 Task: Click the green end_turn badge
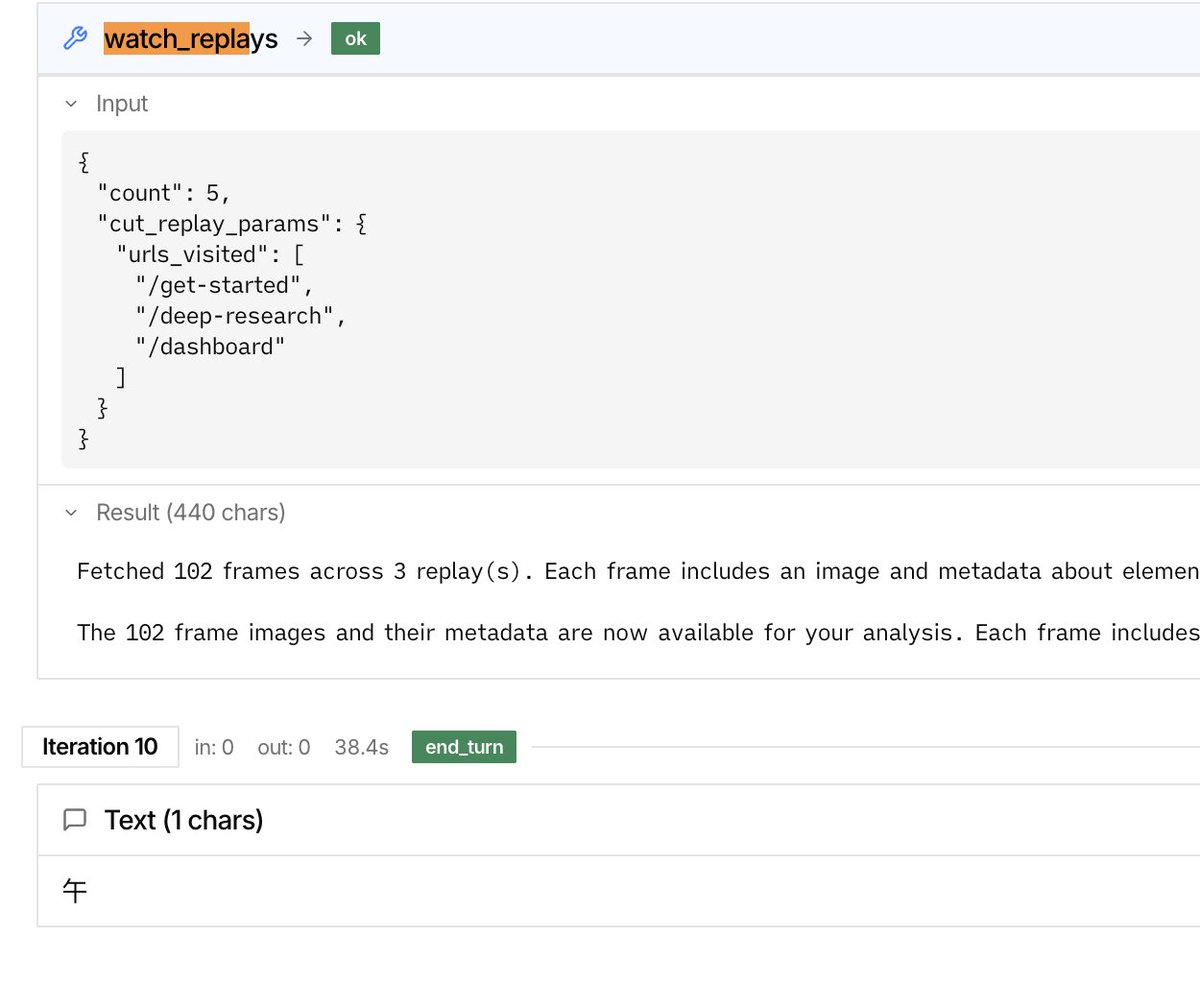pyautogui.click(x=464, y=747)
